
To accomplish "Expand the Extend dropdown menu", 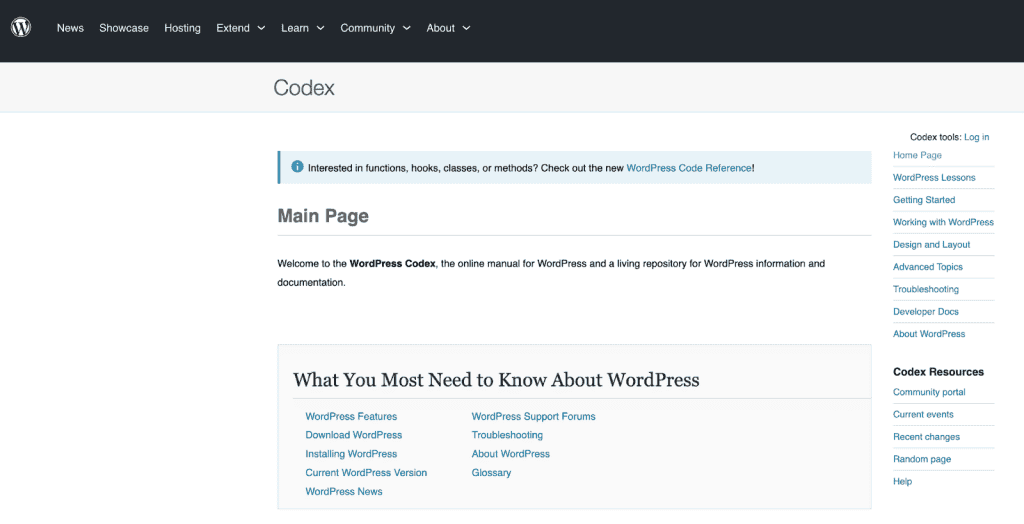I will 241,28.
